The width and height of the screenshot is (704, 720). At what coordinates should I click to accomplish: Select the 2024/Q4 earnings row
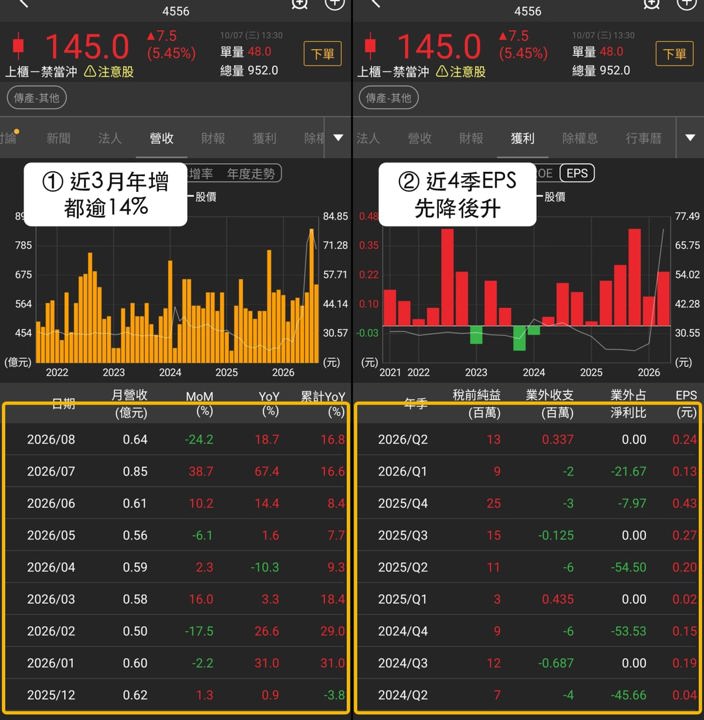pyautogui.click(x=529, y=631)
